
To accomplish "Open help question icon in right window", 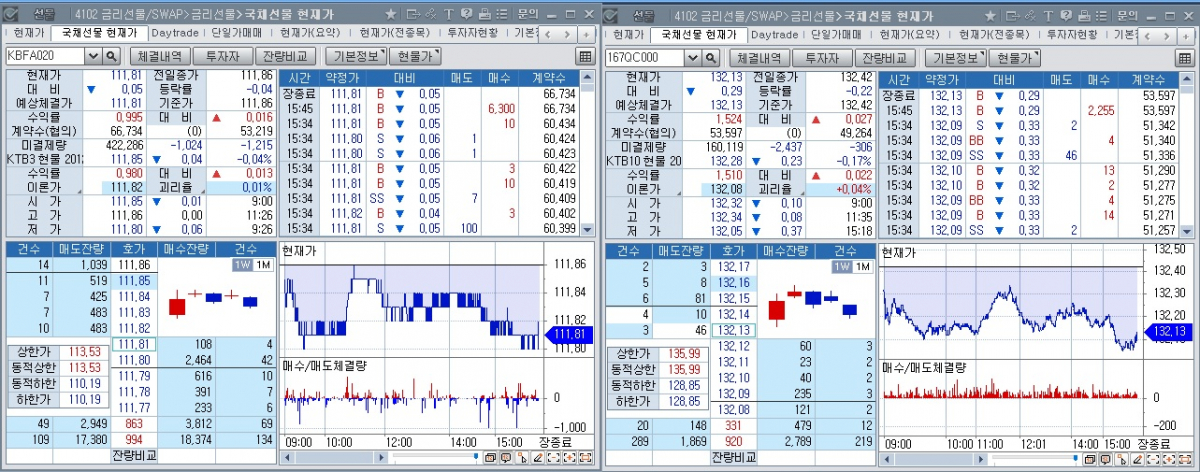I will [1065, 15].
